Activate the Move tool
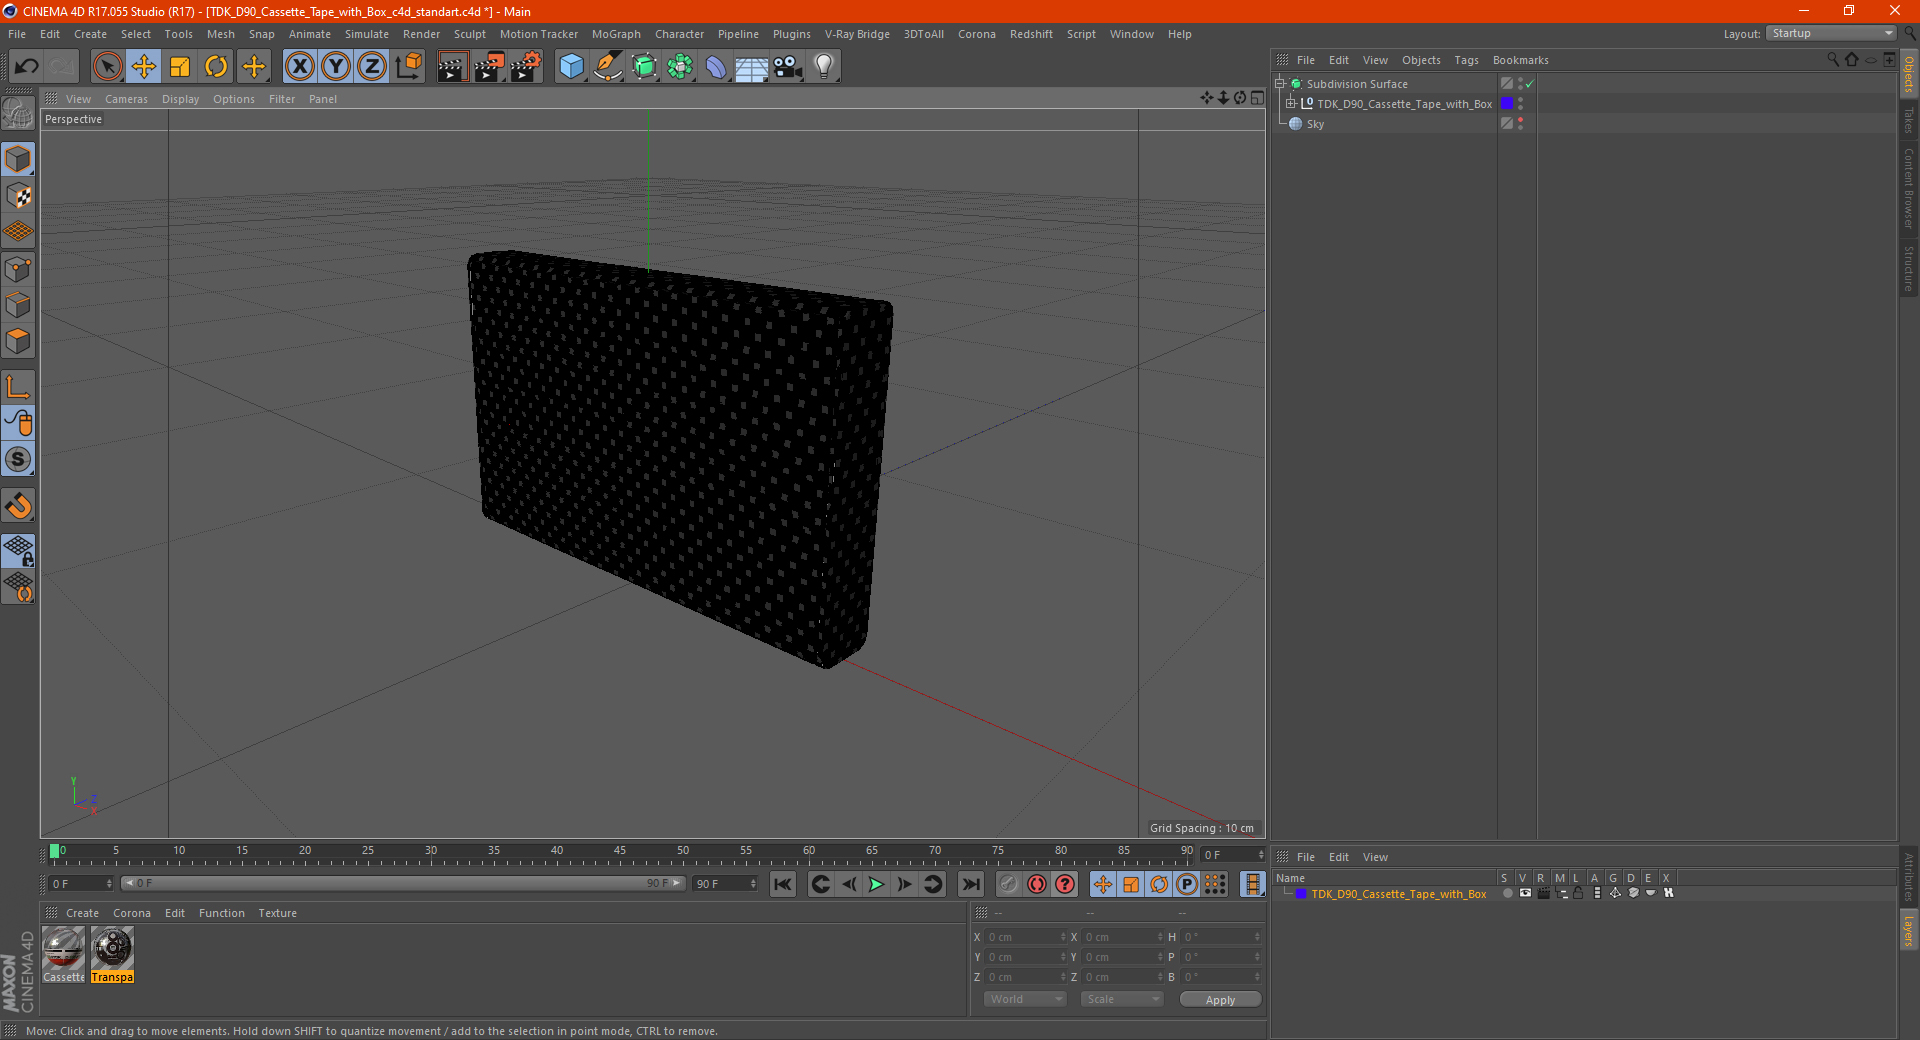Screen dimensions: 1920x1040 (x=144, y=67)
